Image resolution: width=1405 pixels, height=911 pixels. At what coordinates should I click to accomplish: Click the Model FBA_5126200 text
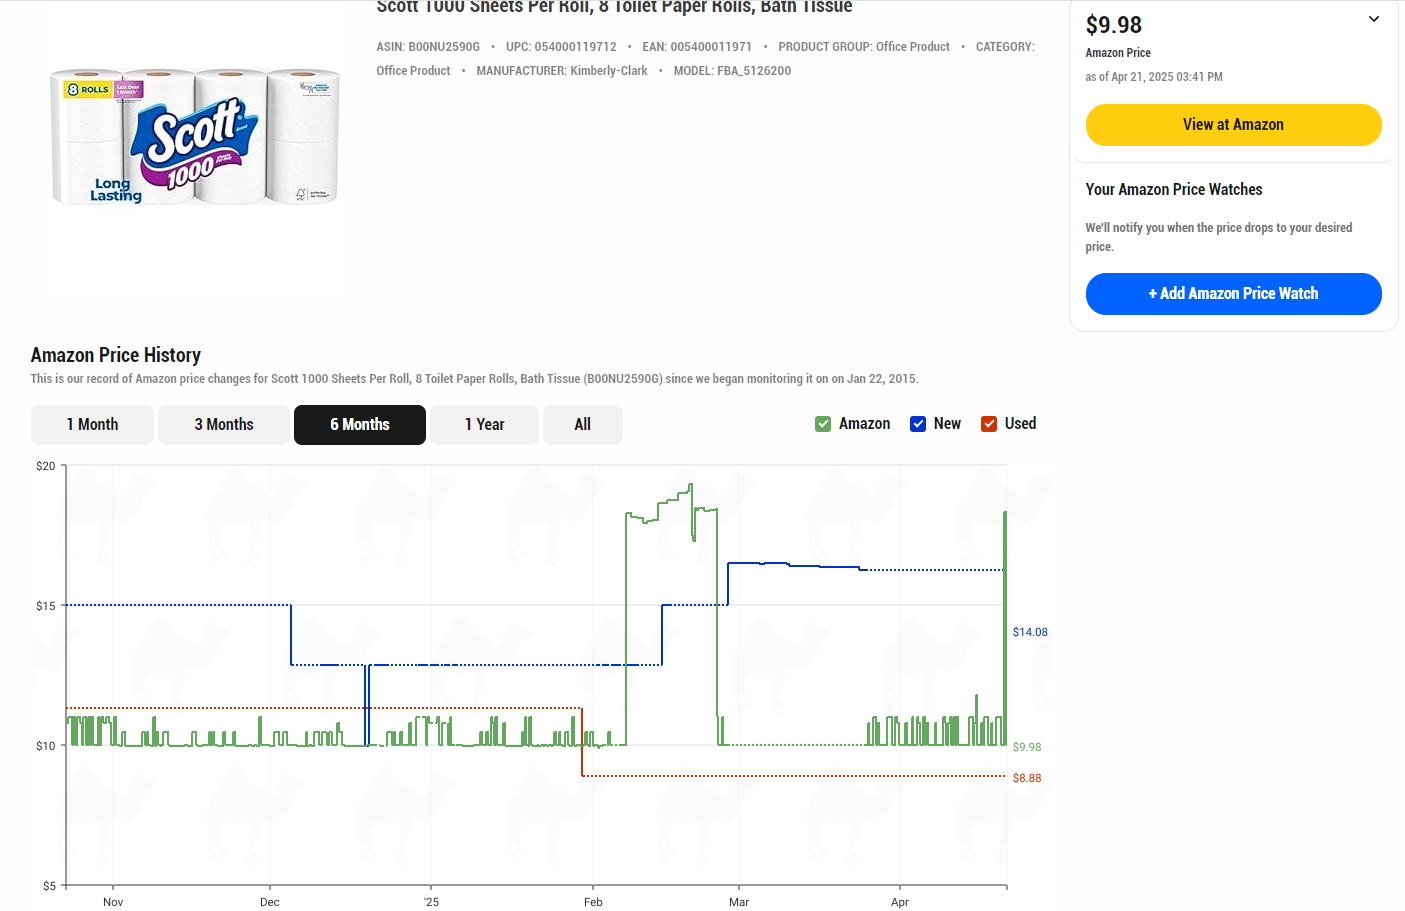coord(732,71)
